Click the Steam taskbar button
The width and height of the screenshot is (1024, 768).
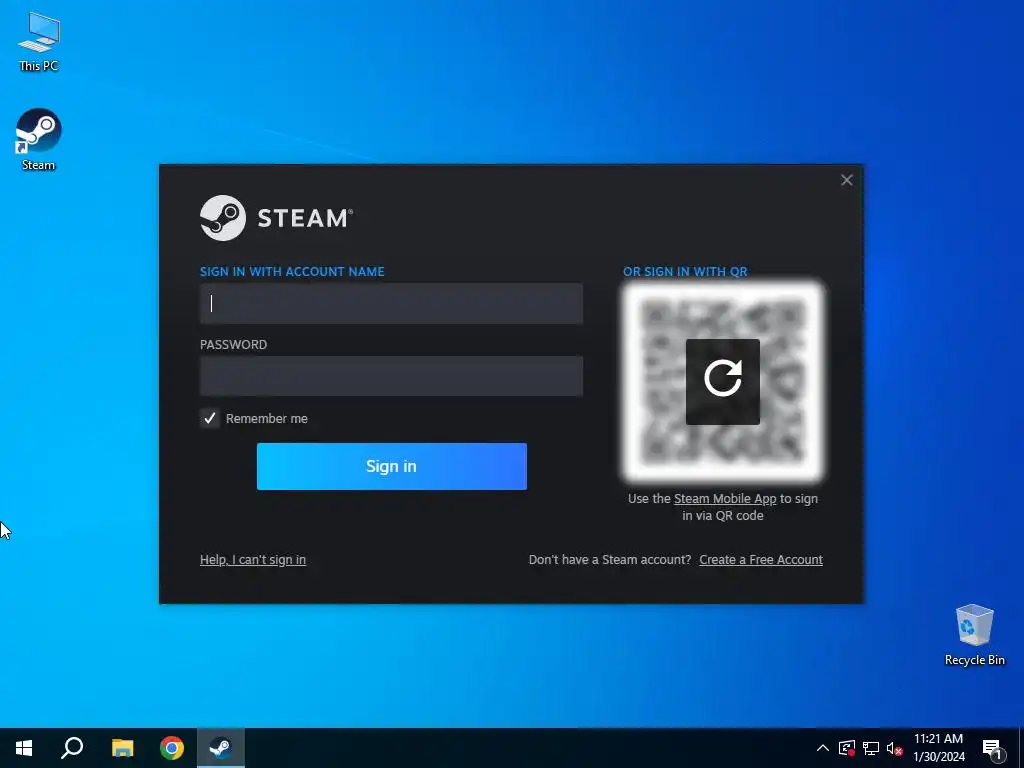[x=221, y=748]
